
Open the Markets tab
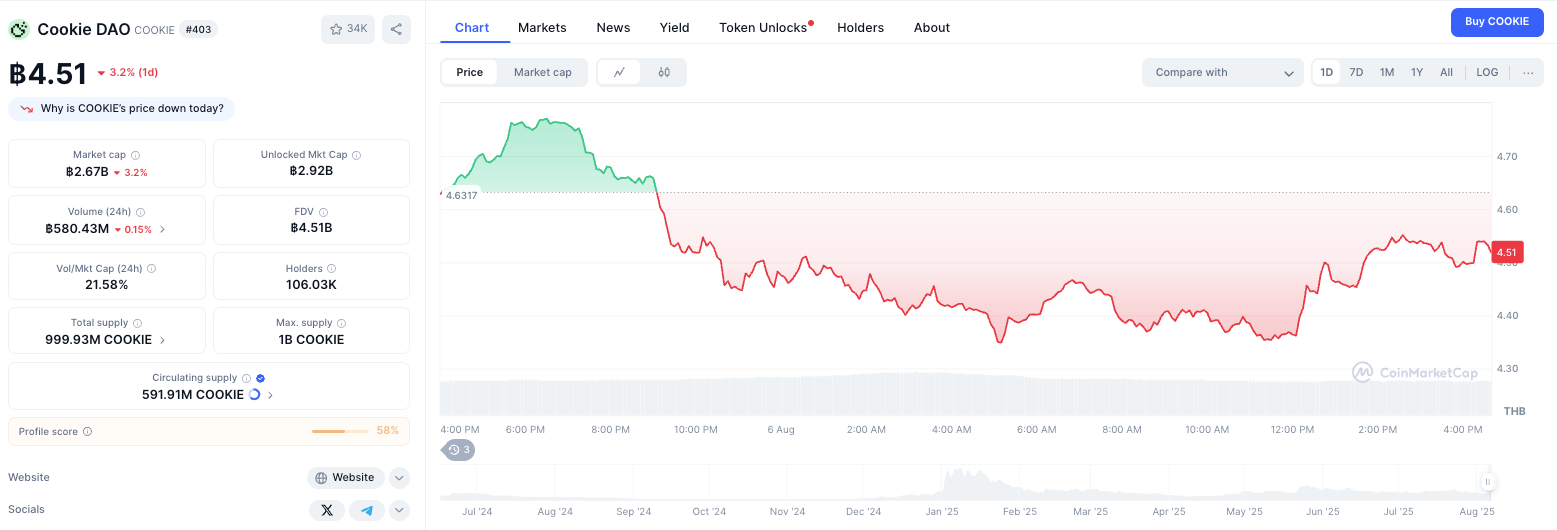[x=542, y=27]
